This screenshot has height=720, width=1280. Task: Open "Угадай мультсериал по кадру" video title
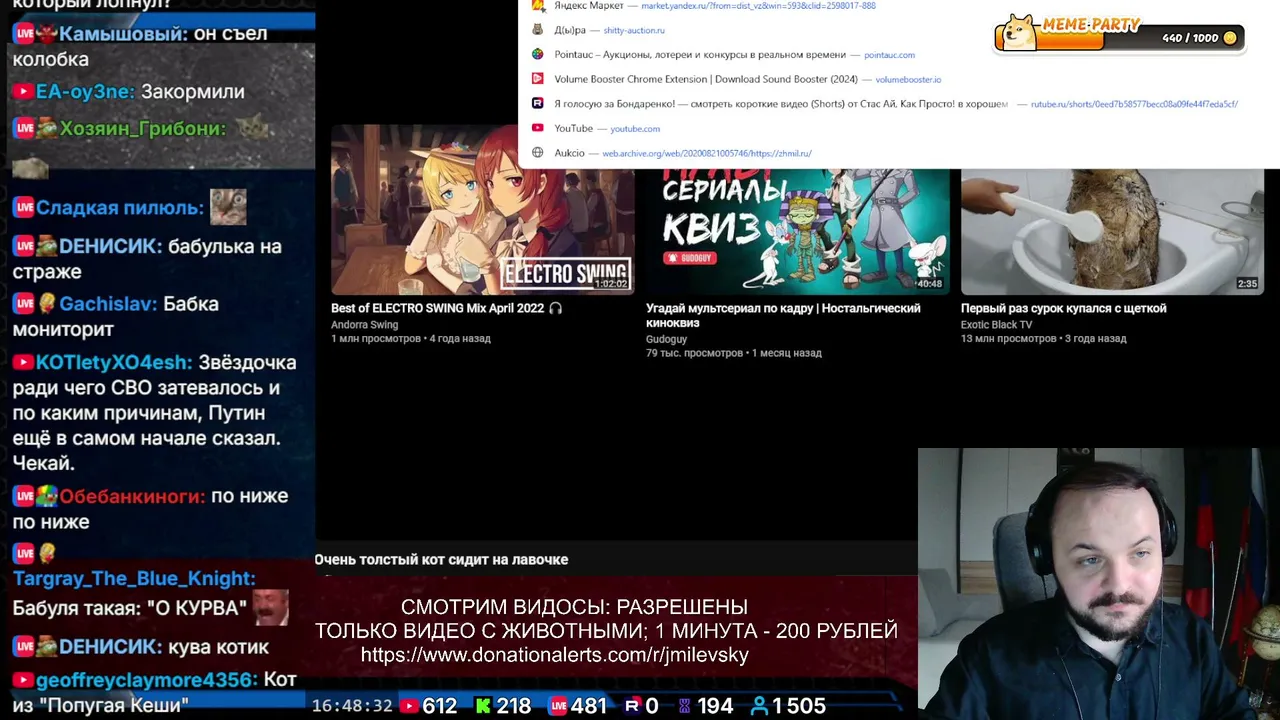(x=783, y=316)
